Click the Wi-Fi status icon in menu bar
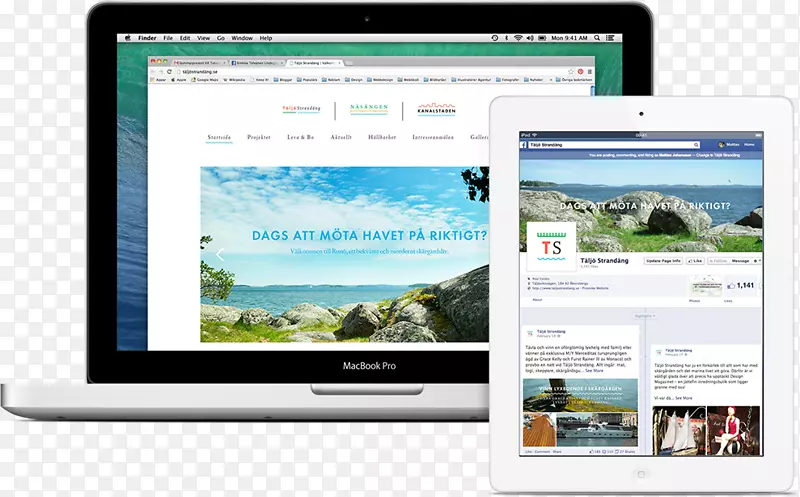 tap(518, 38)
